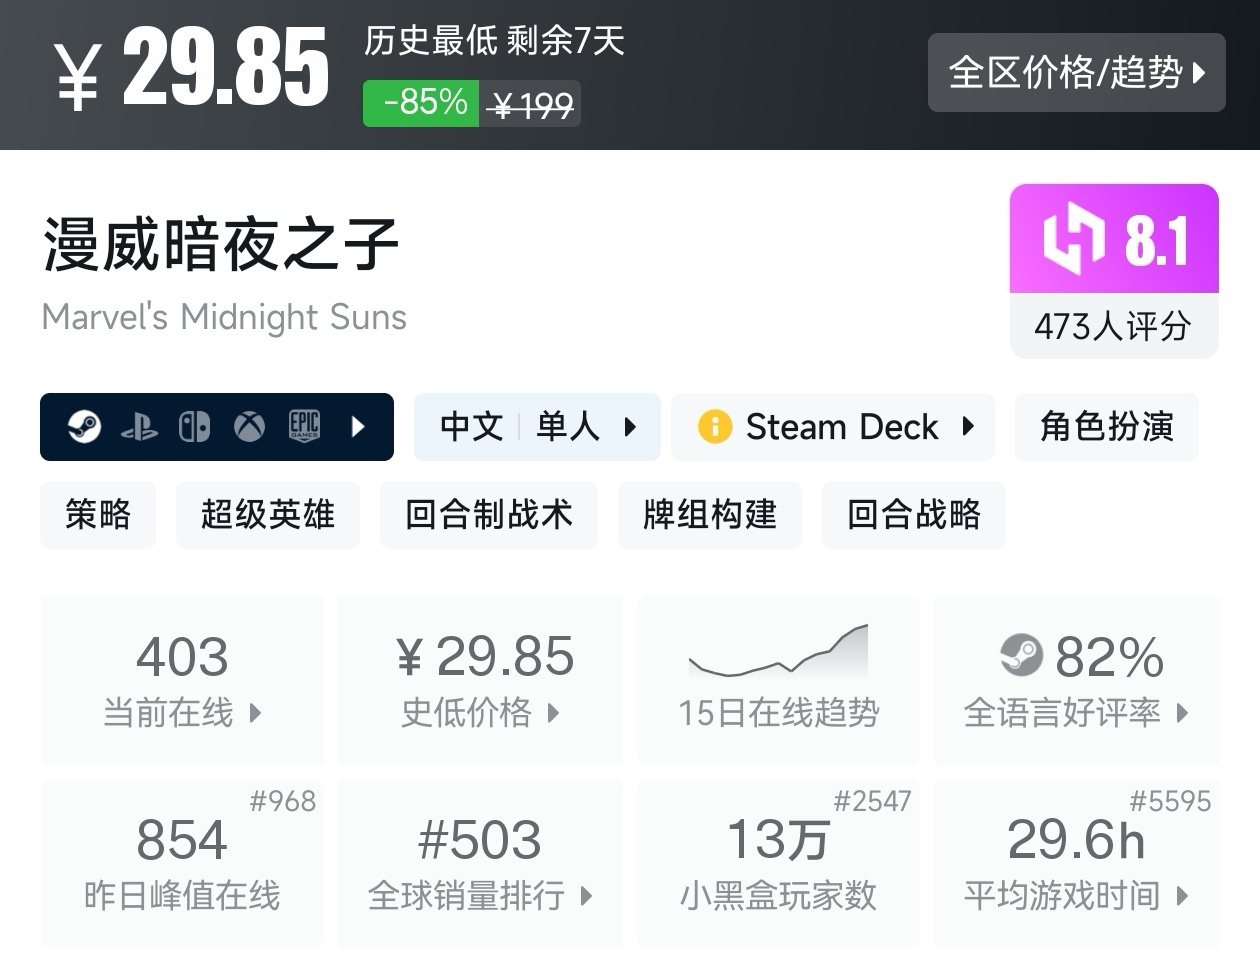1260x955 pixels.
Task: Click the Steam logo beside 82% rating
Action: coord(1021,656)
